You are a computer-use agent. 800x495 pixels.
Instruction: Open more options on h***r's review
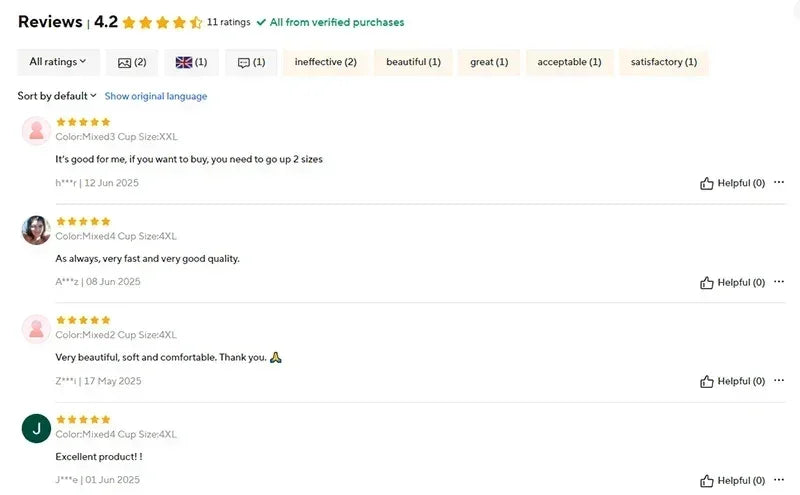[779, 182]
